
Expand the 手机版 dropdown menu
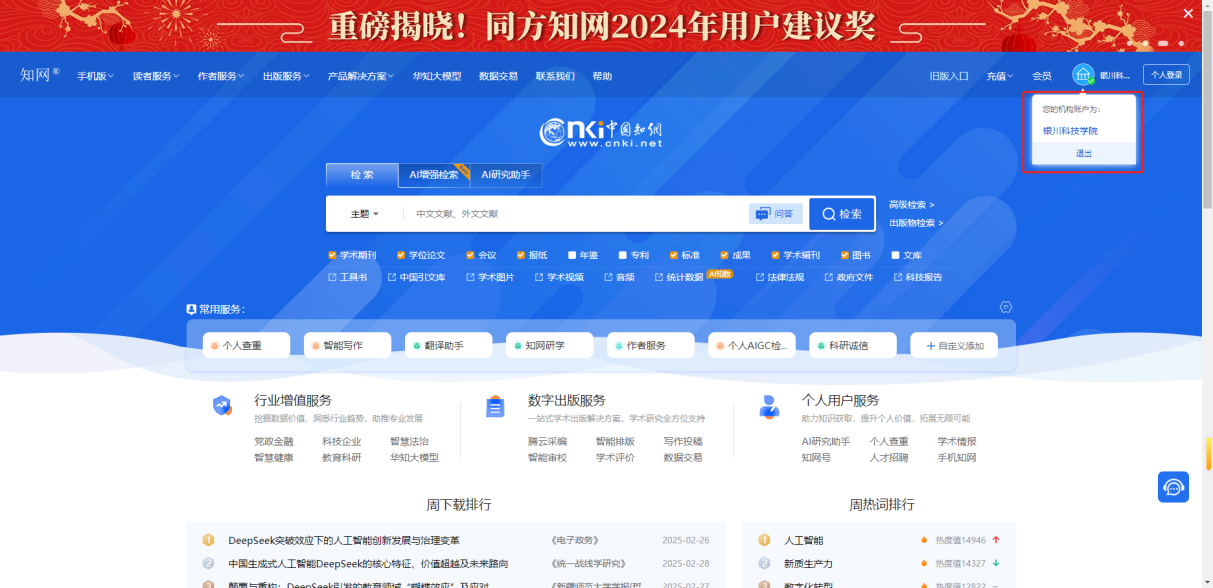pyautogui.click(x=95, y=76)
